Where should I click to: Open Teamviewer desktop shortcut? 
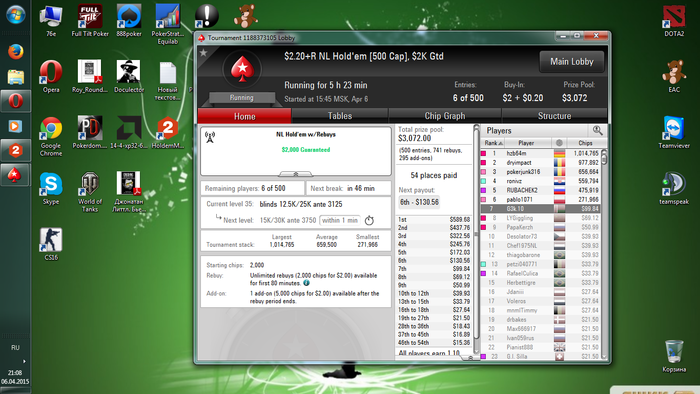pos(674,133)
